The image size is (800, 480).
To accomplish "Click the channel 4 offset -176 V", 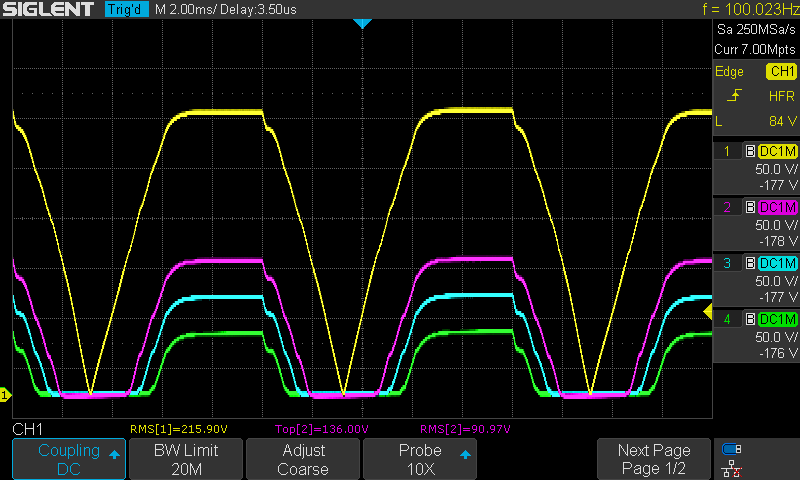I will click(778, 353).
